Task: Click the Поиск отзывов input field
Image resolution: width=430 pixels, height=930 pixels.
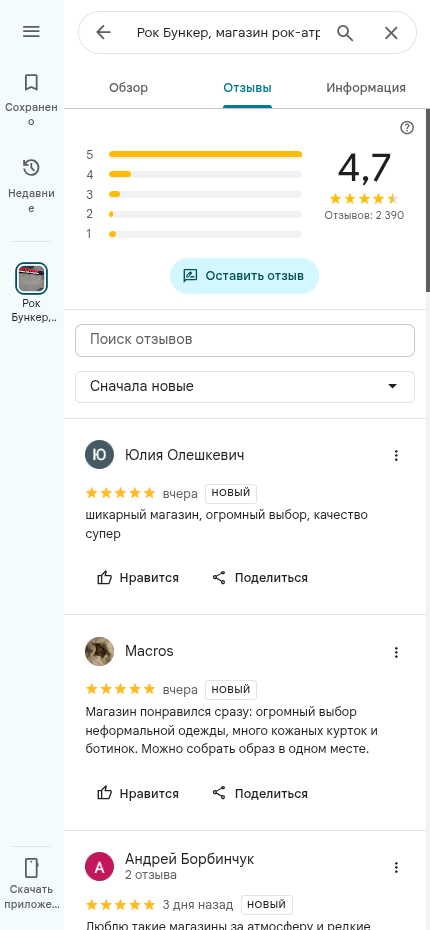Action: pyautogui.click(x=245, y=340)
